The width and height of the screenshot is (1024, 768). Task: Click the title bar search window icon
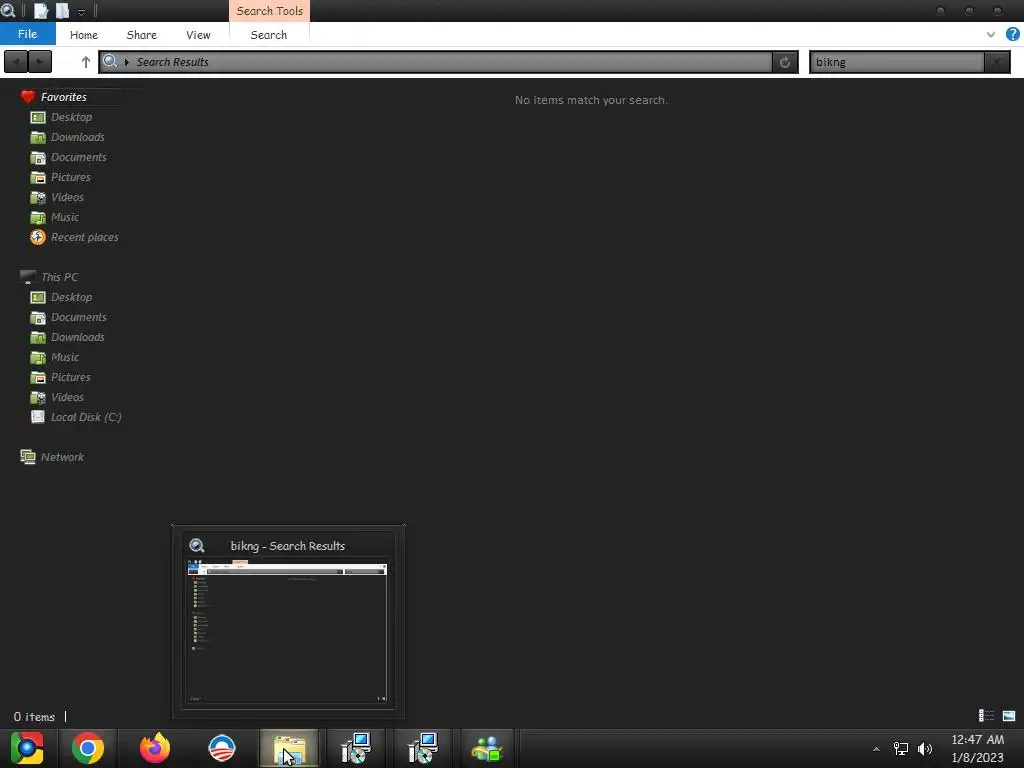[8, 10]
